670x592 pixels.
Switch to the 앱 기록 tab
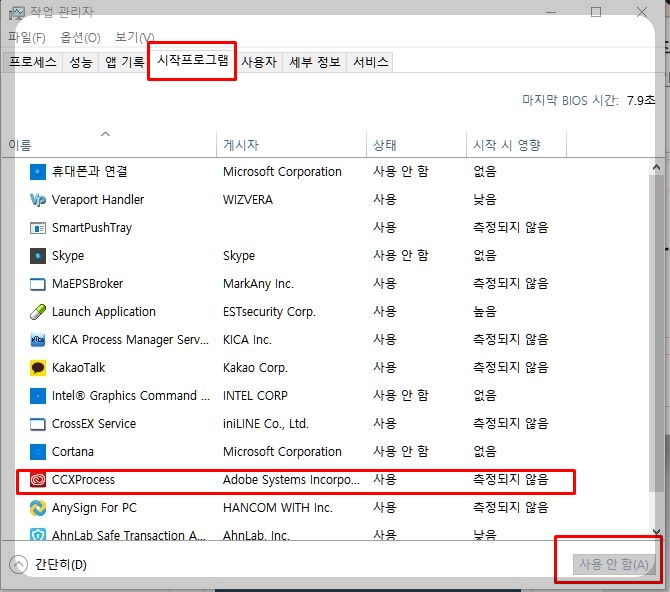[x=124, y=62]
